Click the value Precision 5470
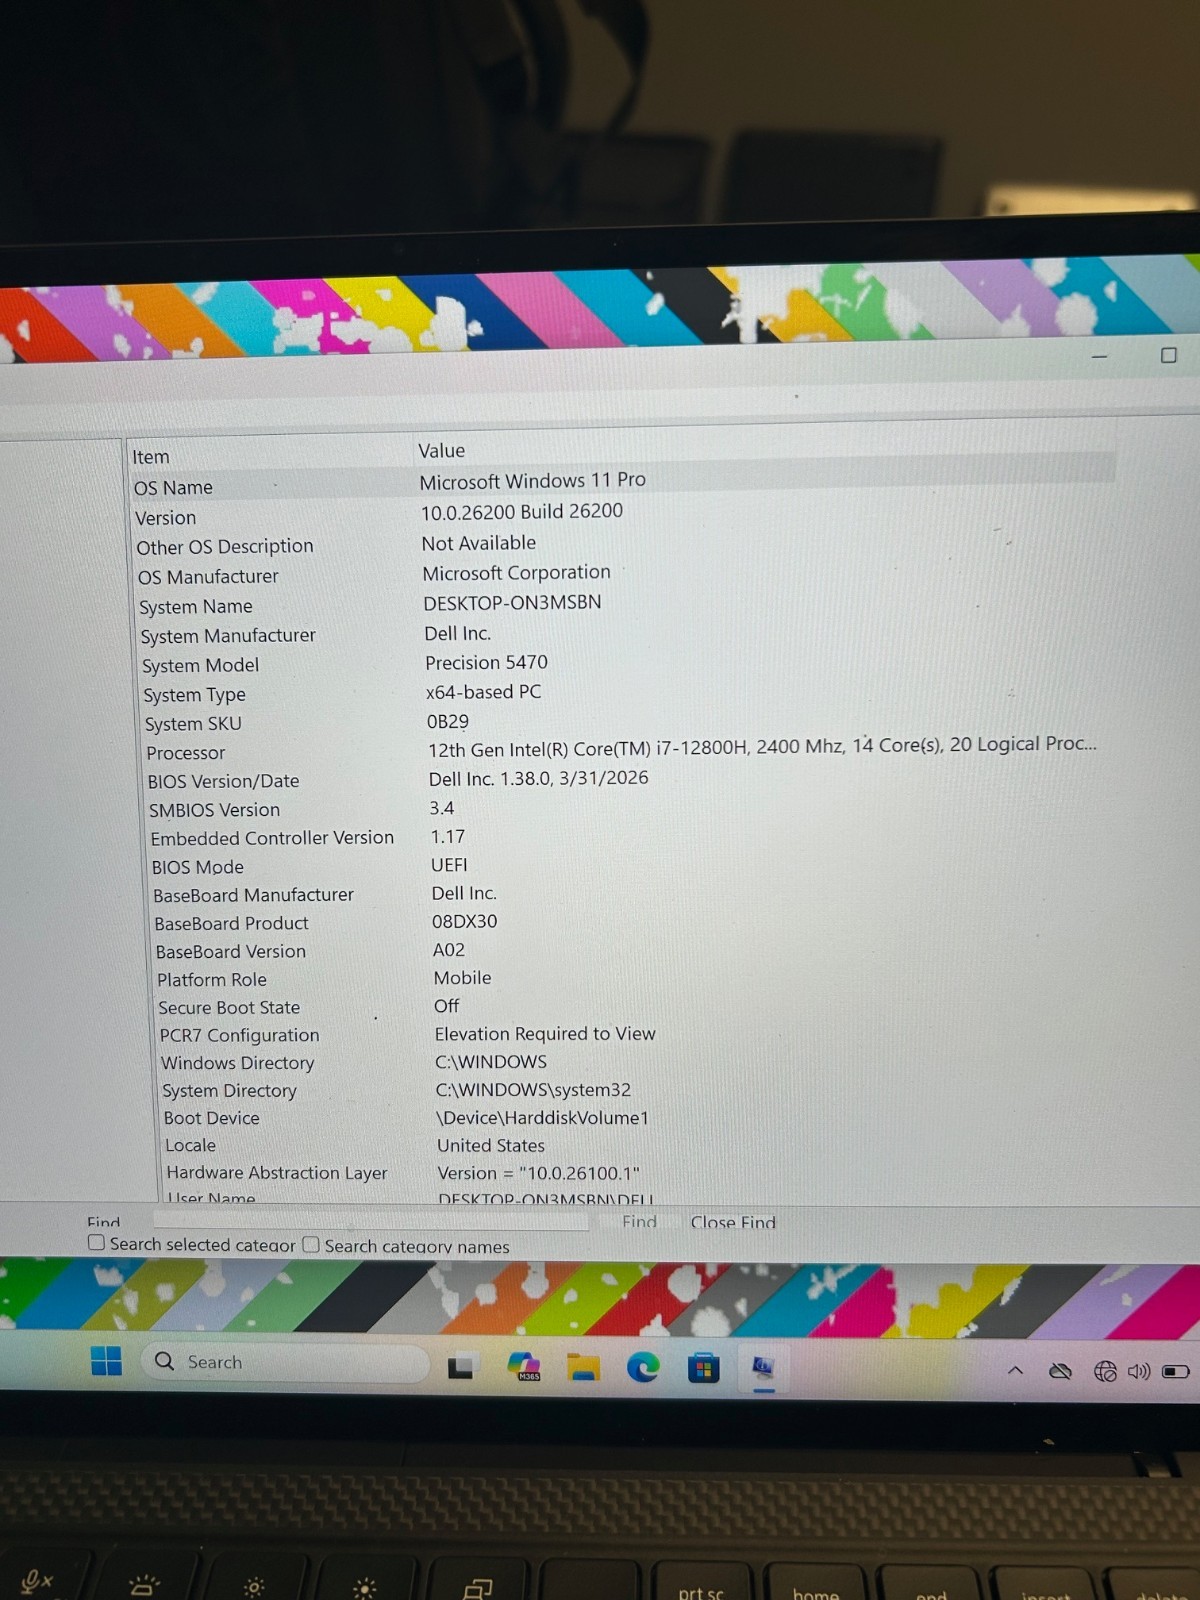This screenshot has height=1600, width=1200. click(x=486, y=663)
